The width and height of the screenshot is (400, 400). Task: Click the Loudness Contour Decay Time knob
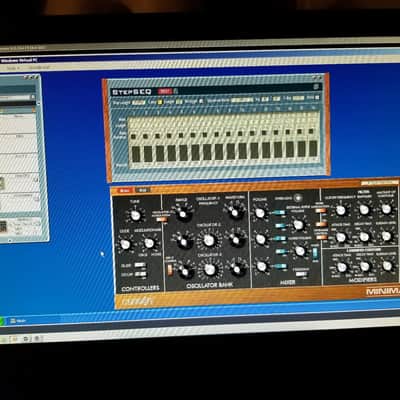point(365,266)
